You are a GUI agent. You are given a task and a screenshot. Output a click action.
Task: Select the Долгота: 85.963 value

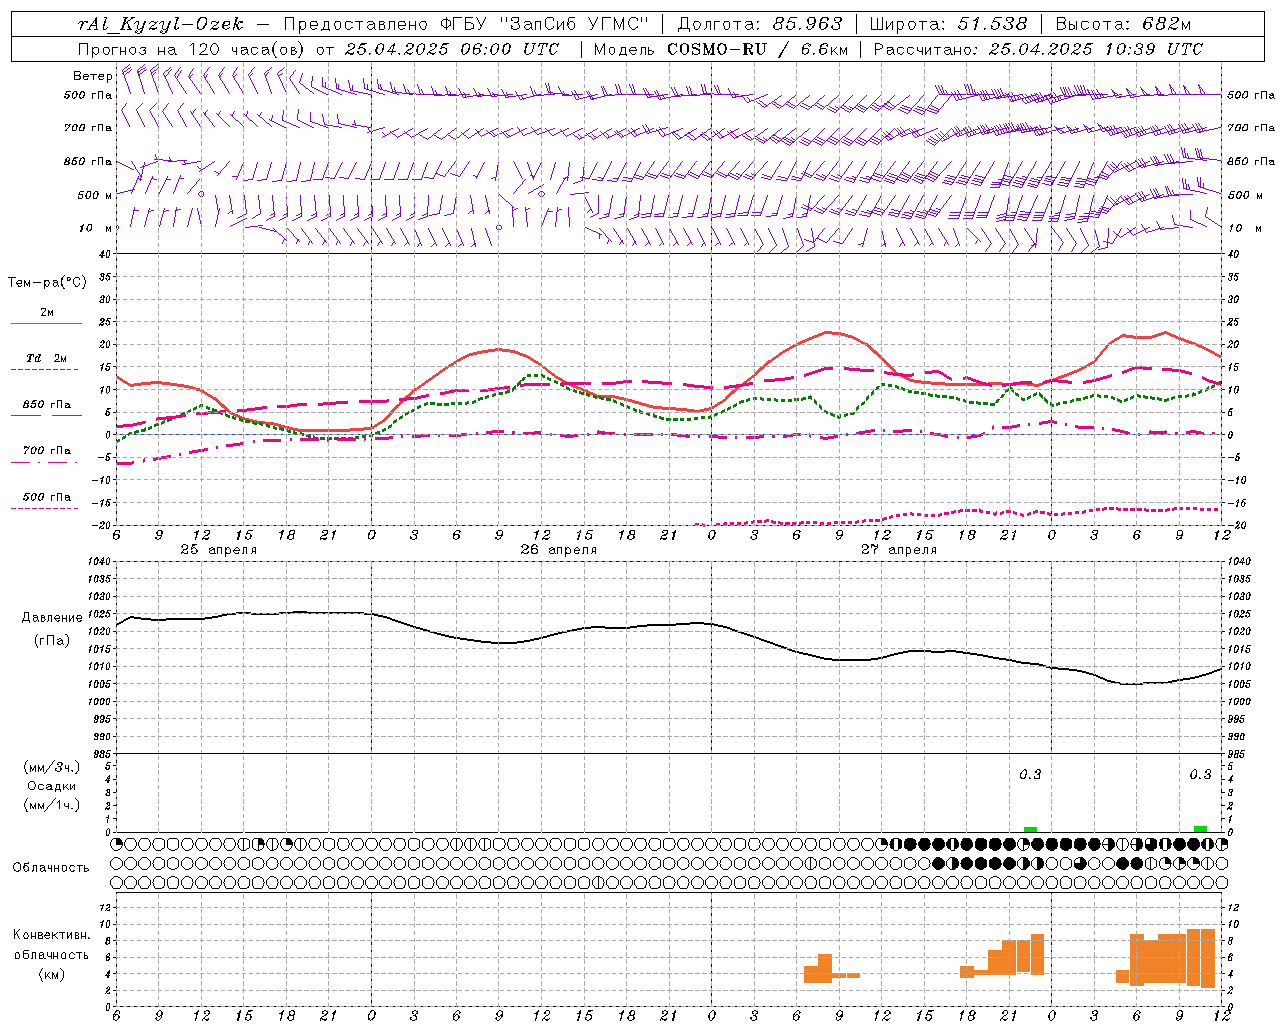click(760, 24)
